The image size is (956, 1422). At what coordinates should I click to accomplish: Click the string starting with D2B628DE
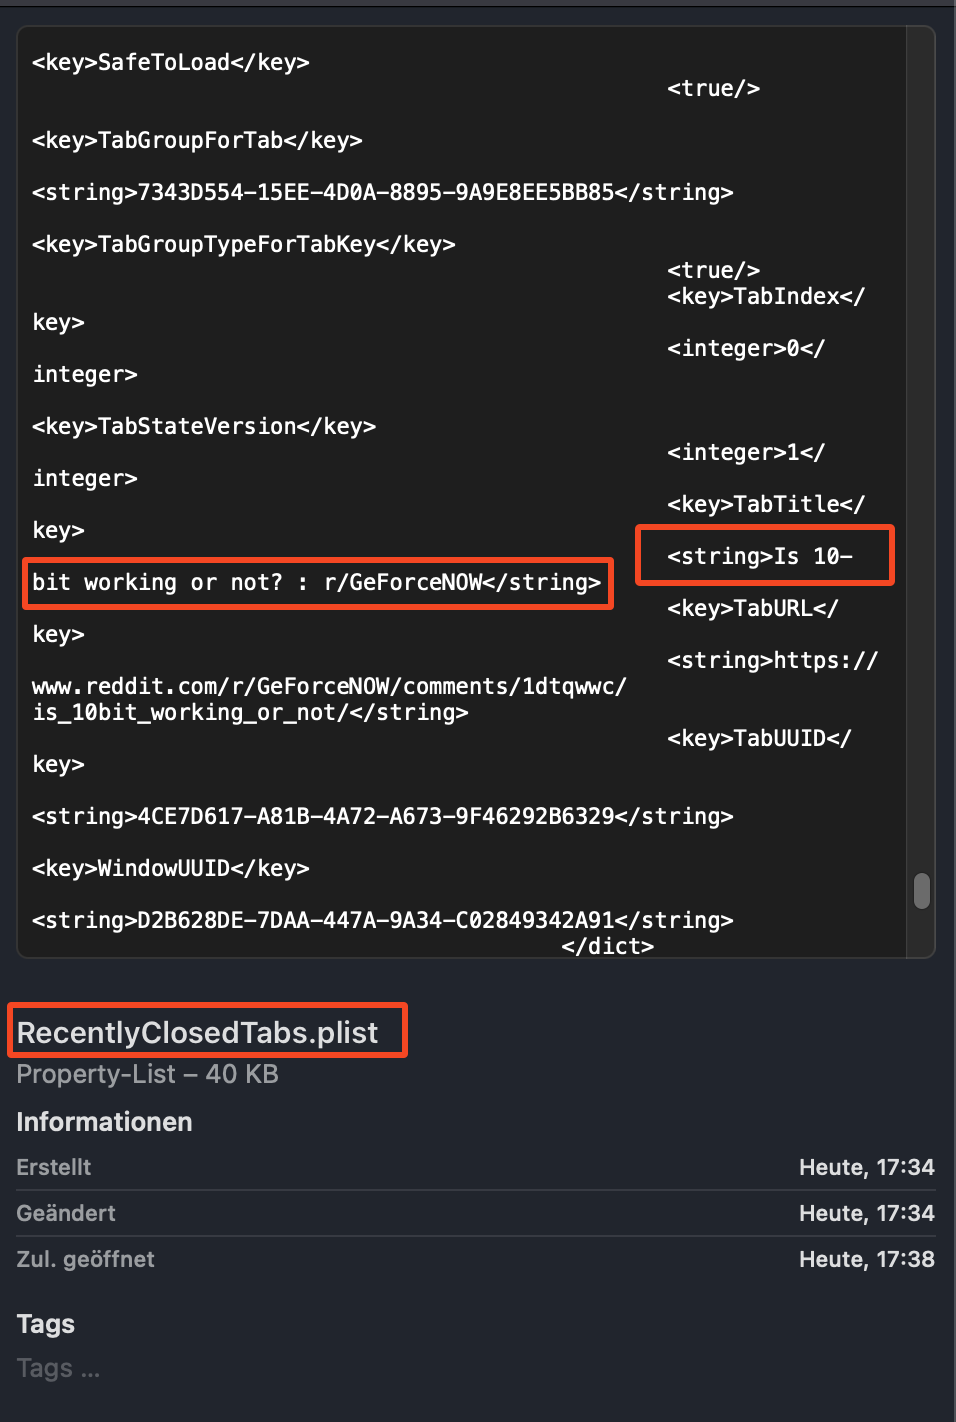(x=383, y=920)
